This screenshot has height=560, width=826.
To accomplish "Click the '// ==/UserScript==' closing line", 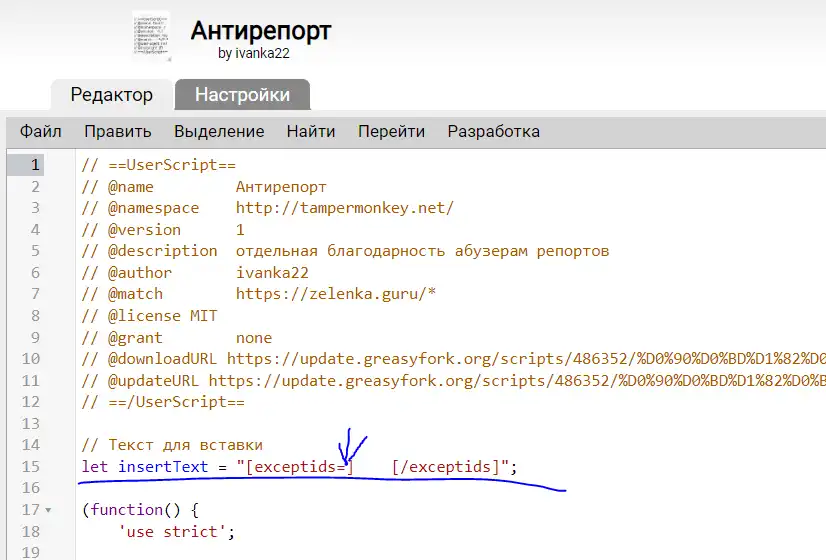I will pyautogui.click(x=163, y=402).
